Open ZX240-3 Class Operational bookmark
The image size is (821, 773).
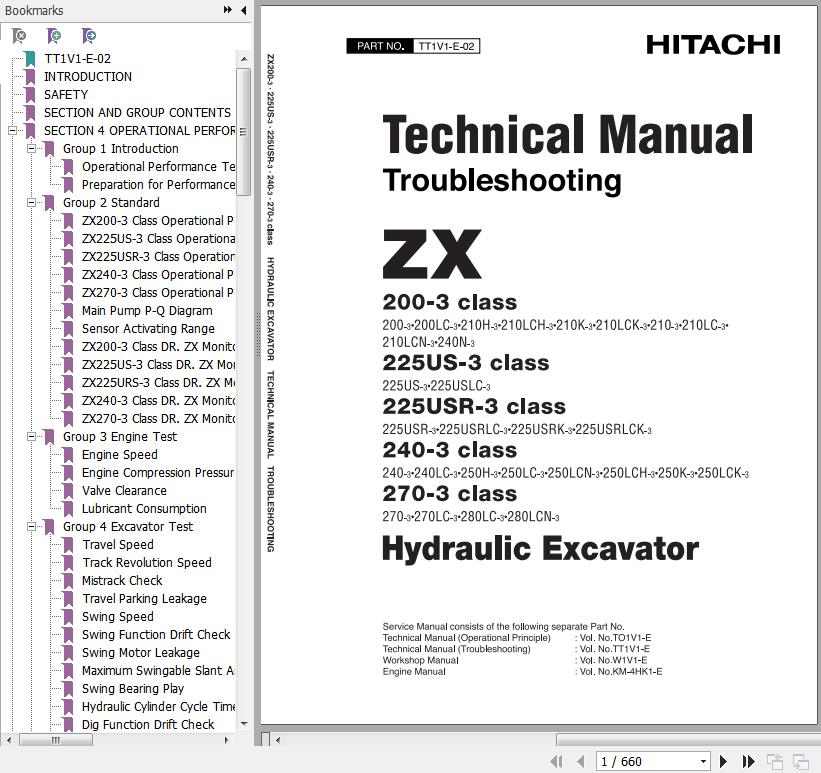click(x=158, y=274)
